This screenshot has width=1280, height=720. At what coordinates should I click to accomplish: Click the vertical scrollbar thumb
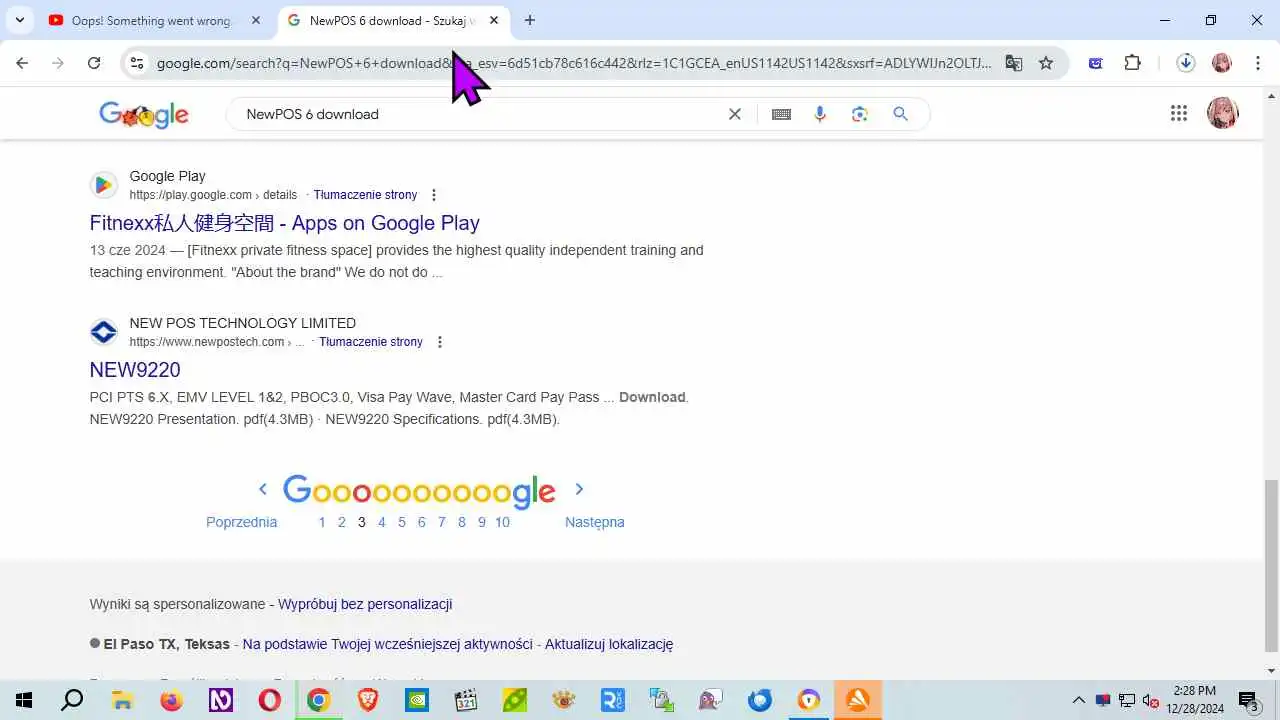(x=1271, y=565)
